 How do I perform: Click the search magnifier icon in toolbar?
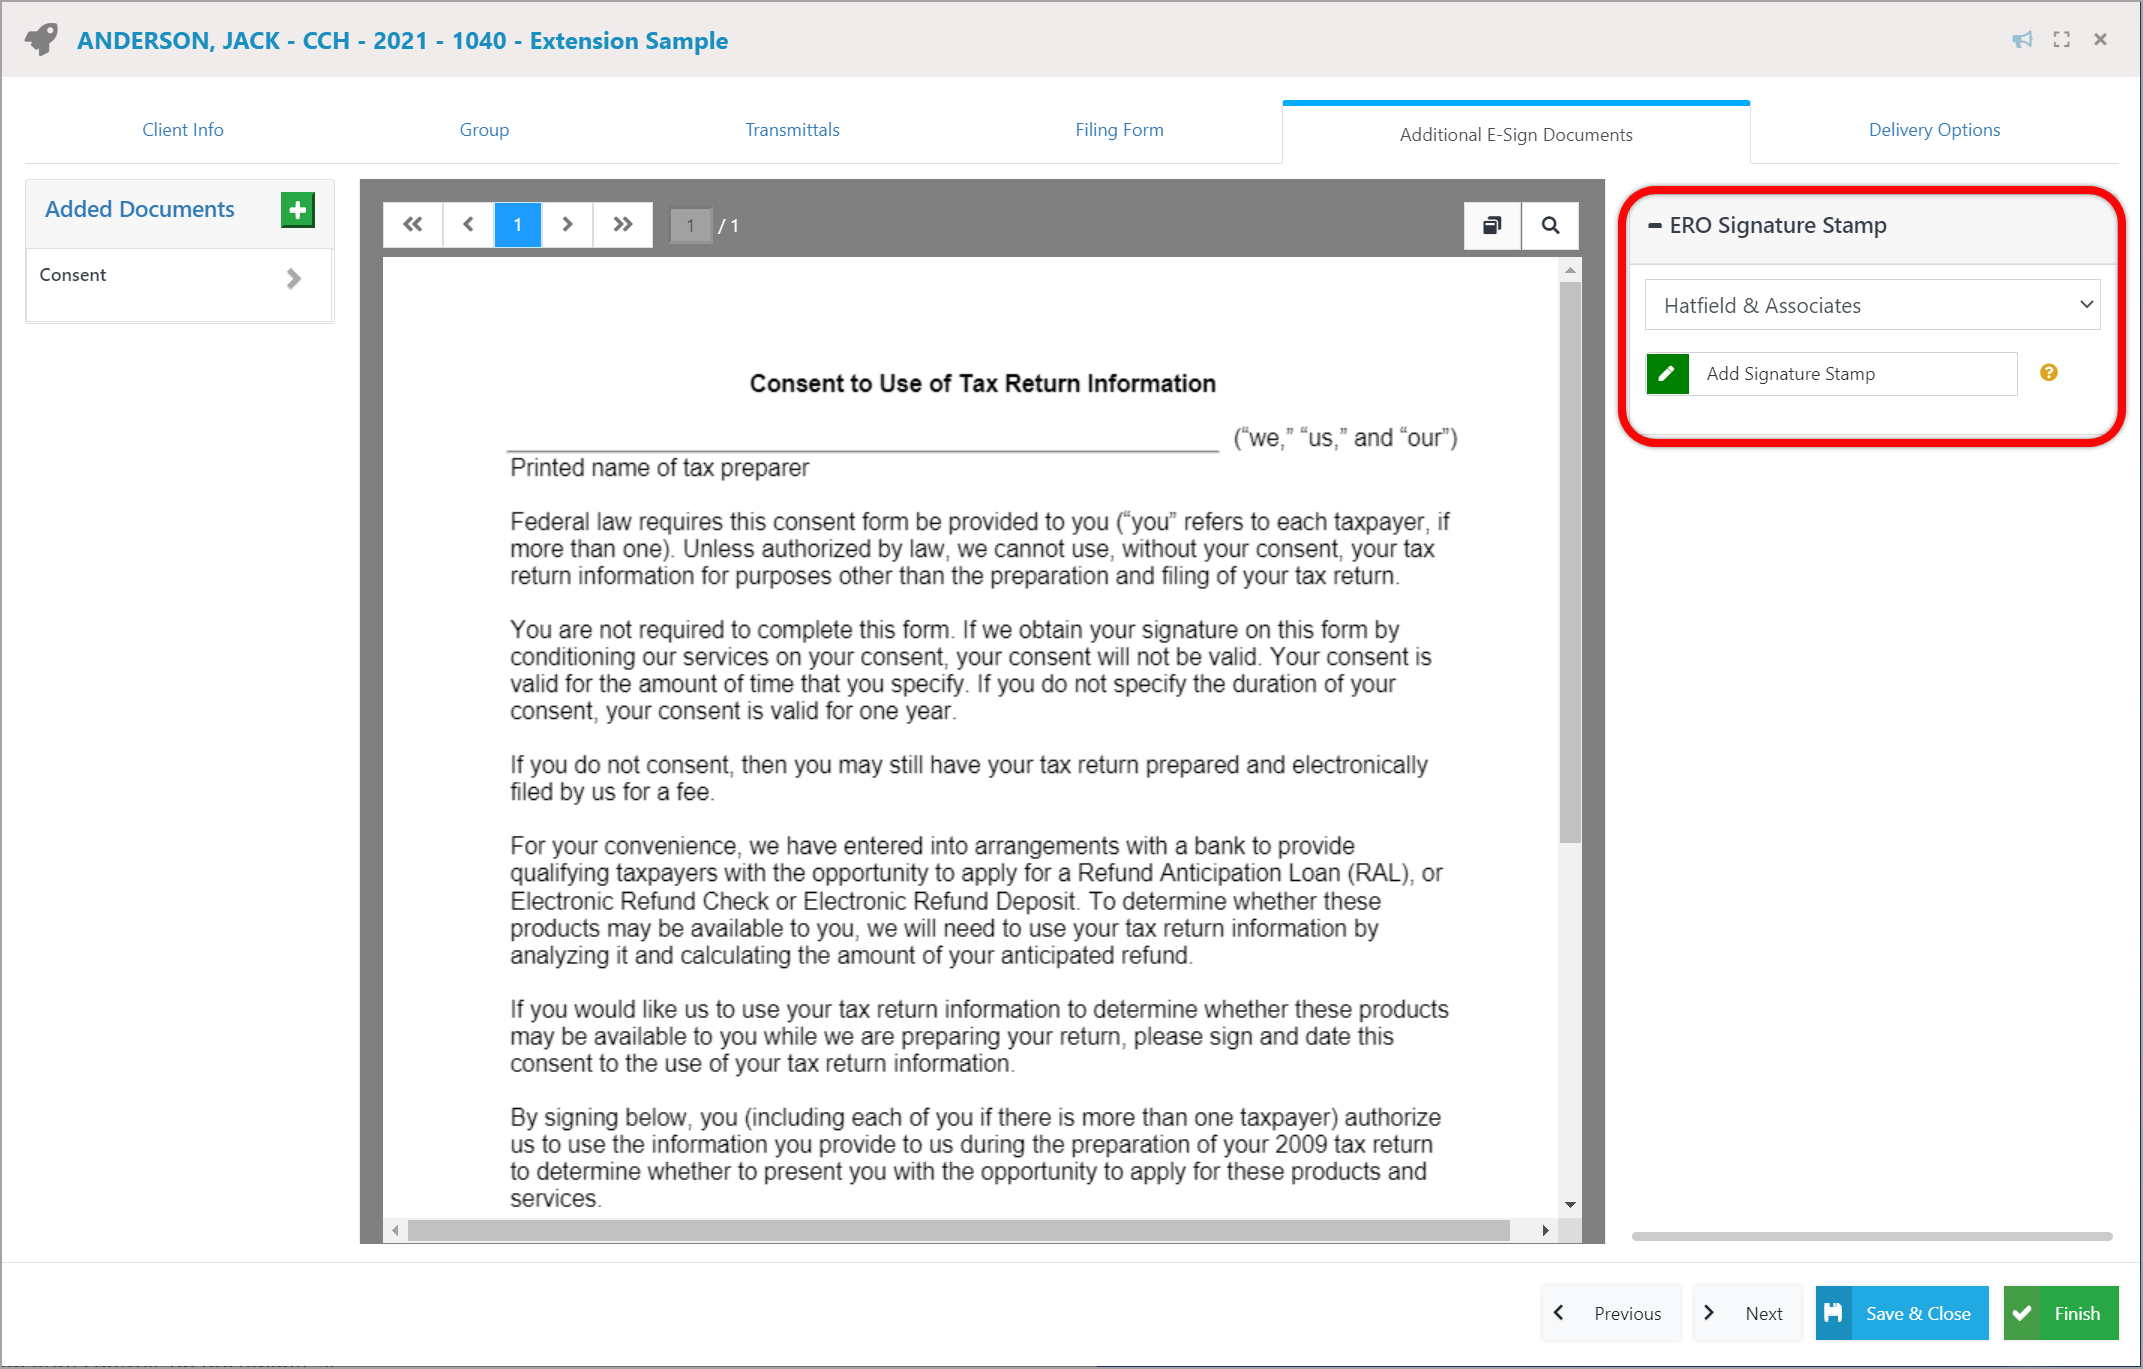coord(1551,225)
